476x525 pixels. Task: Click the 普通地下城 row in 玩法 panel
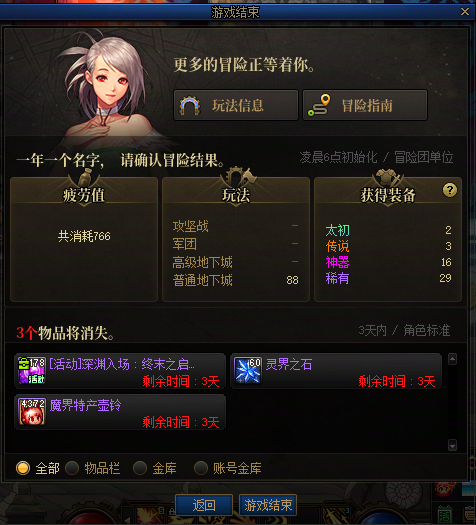236,280
